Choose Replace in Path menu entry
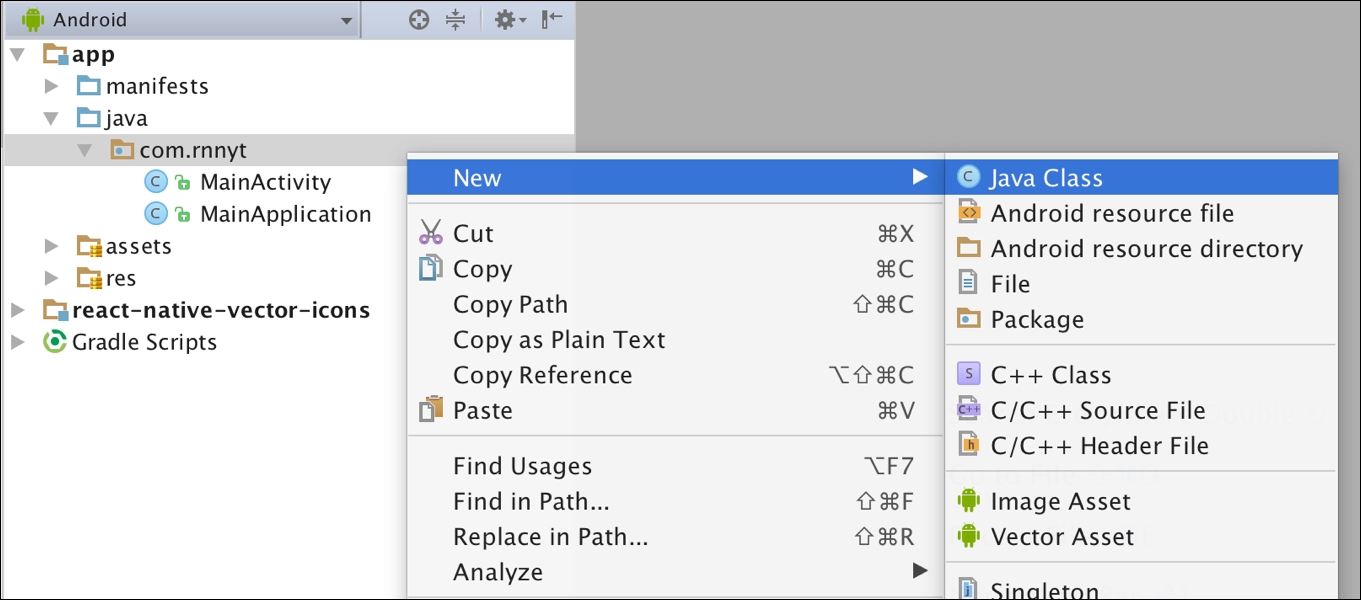 (675, 537)
